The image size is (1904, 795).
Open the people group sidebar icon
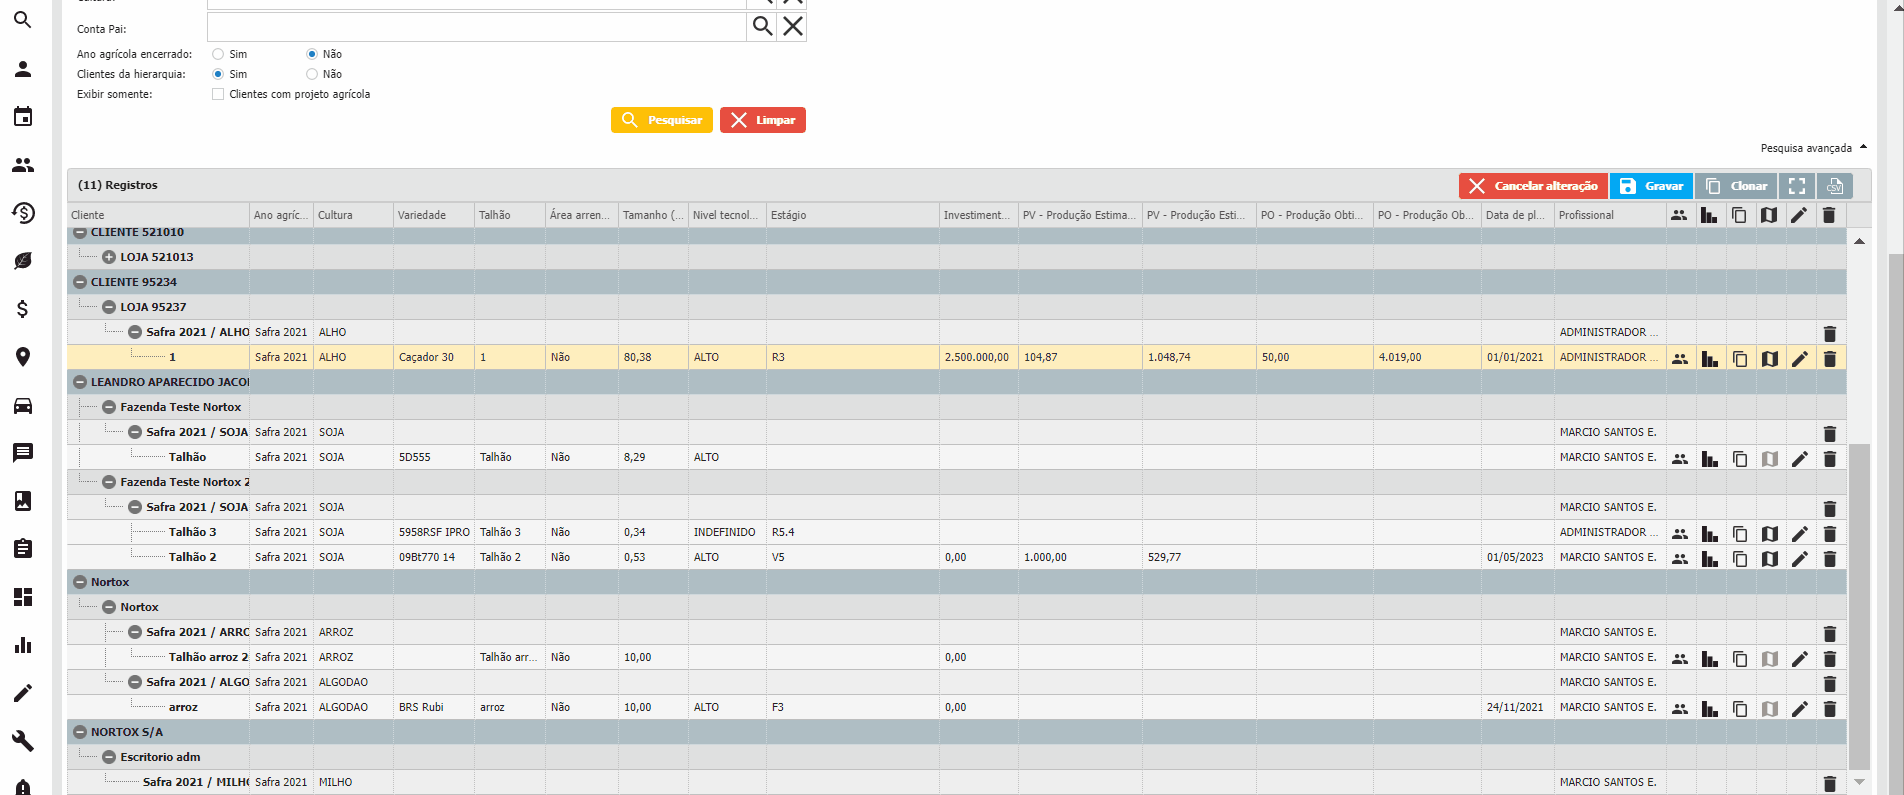click(x=23, y=165)
